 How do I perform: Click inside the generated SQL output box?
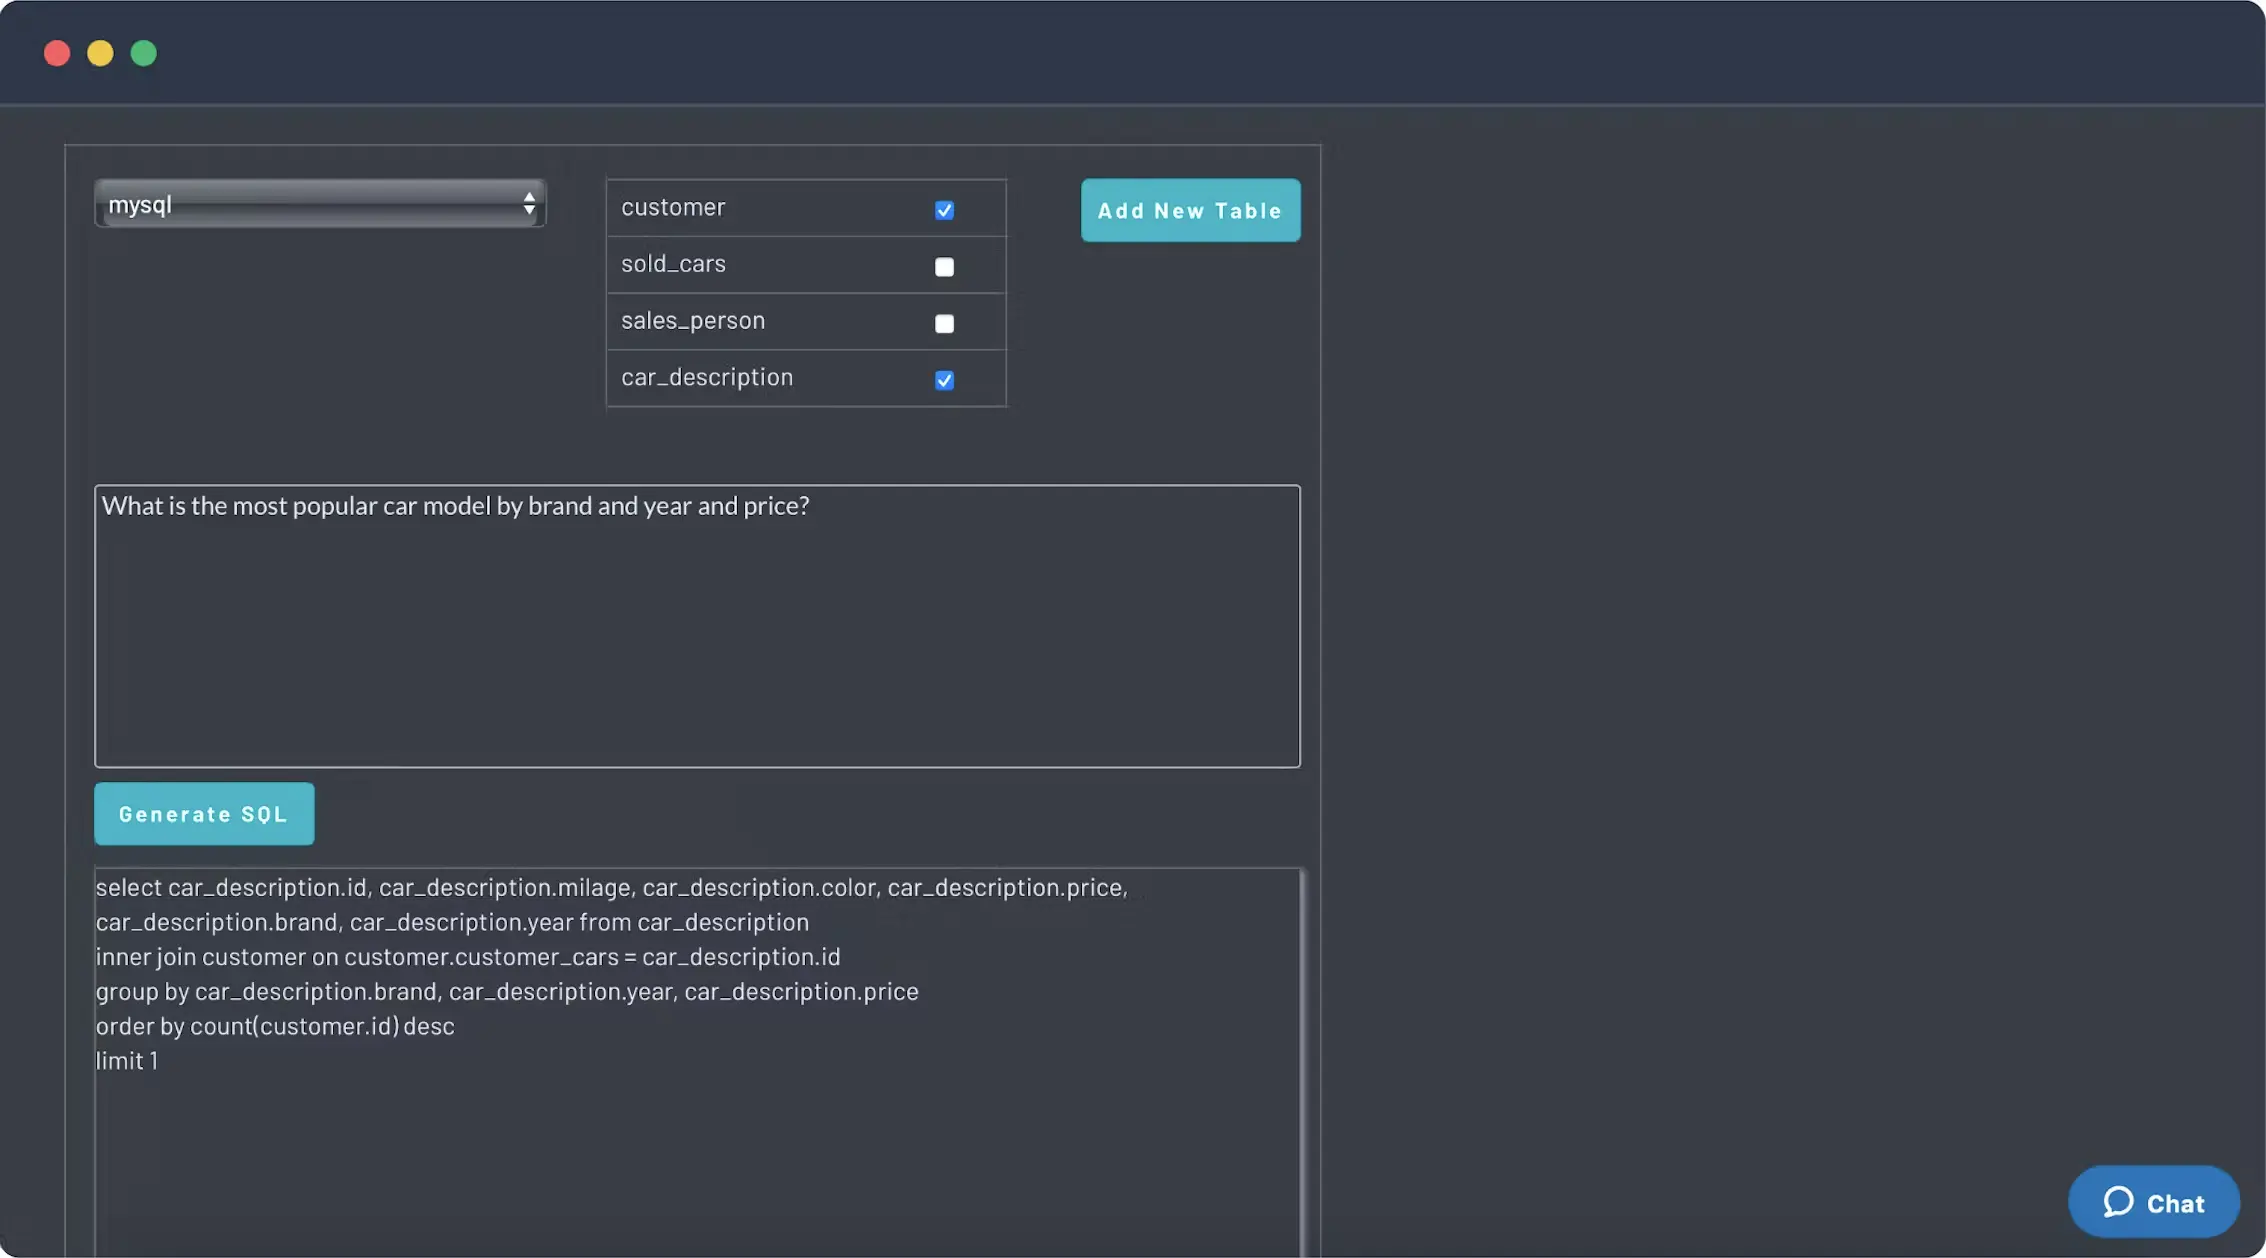[697, 1150]
